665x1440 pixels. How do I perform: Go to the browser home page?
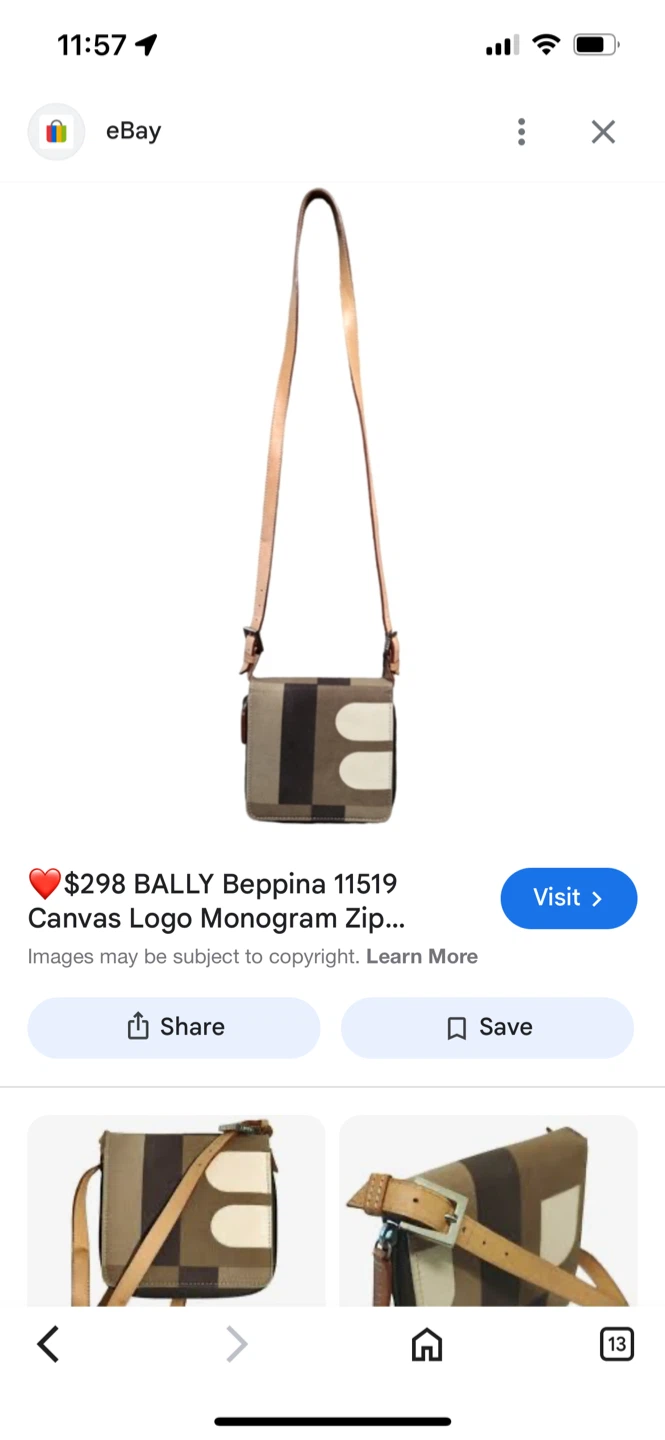pos(427,1345)
